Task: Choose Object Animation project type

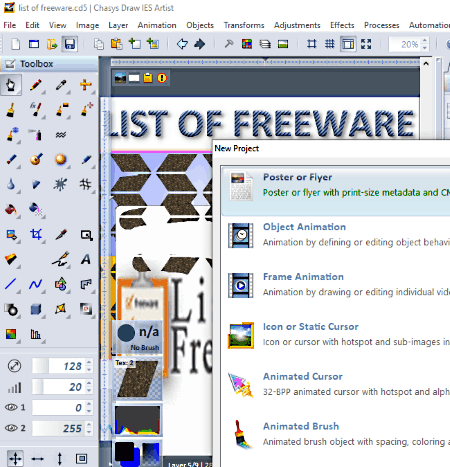Action: click(x=336, y=235)
